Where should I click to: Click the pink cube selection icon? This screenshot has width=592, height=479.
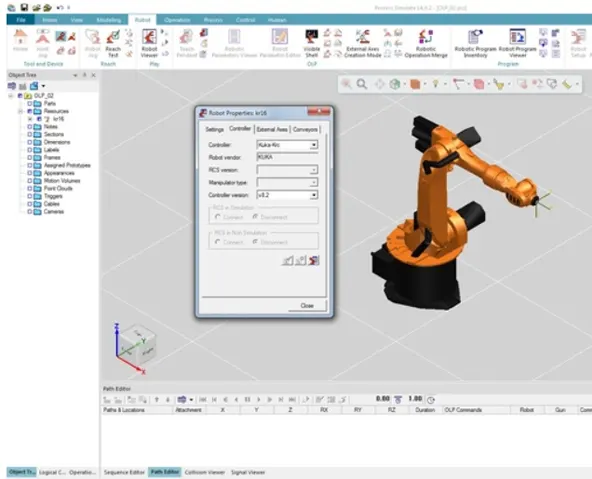[479, 84]
